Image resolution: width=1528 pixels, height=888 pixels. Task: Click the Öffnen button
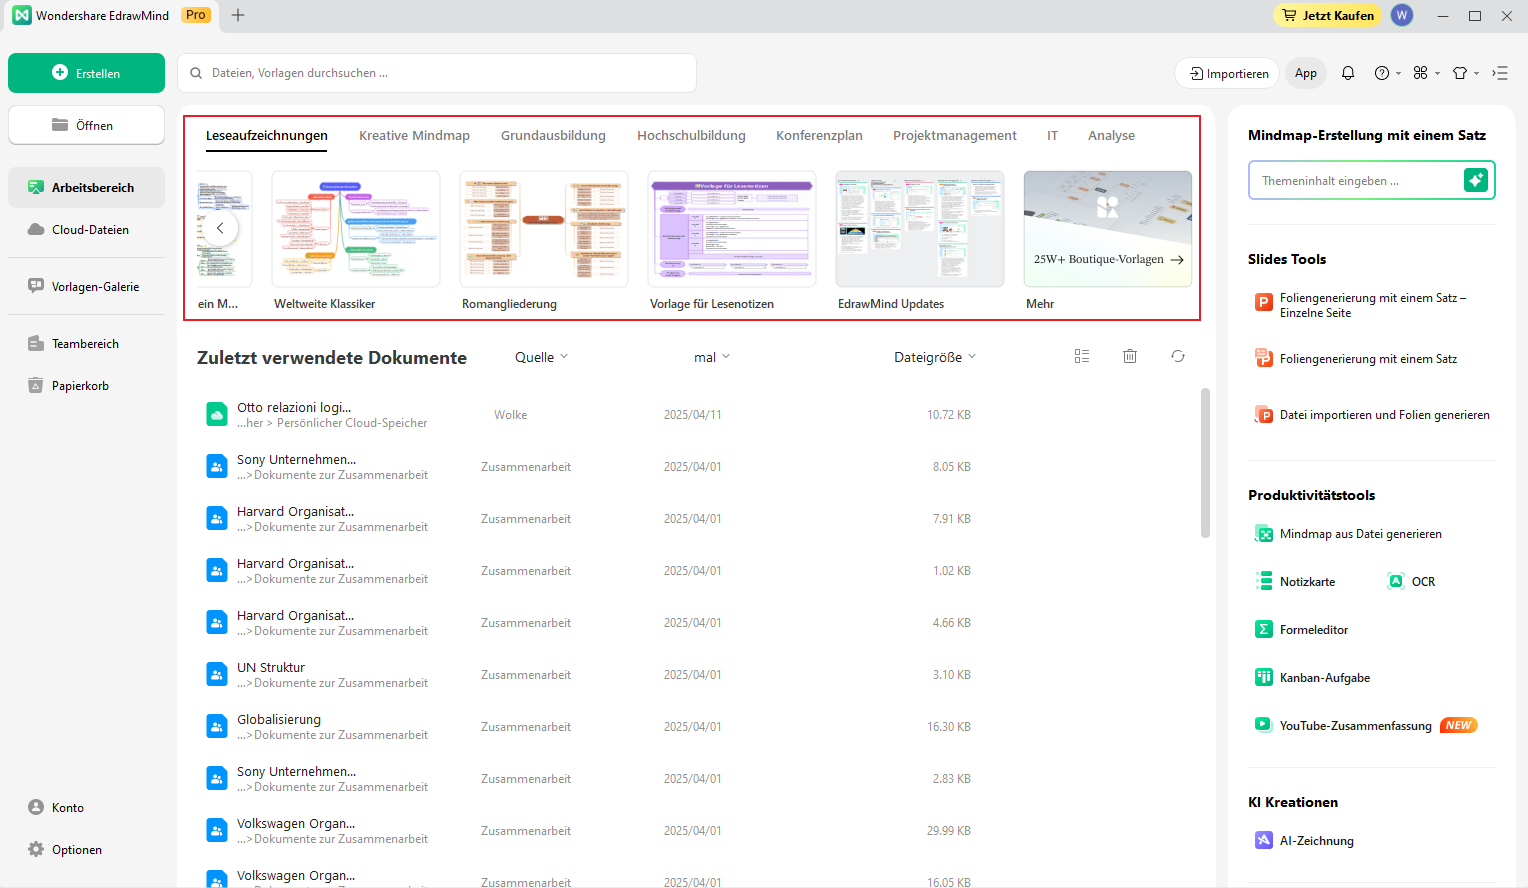[x=86, y=125]
